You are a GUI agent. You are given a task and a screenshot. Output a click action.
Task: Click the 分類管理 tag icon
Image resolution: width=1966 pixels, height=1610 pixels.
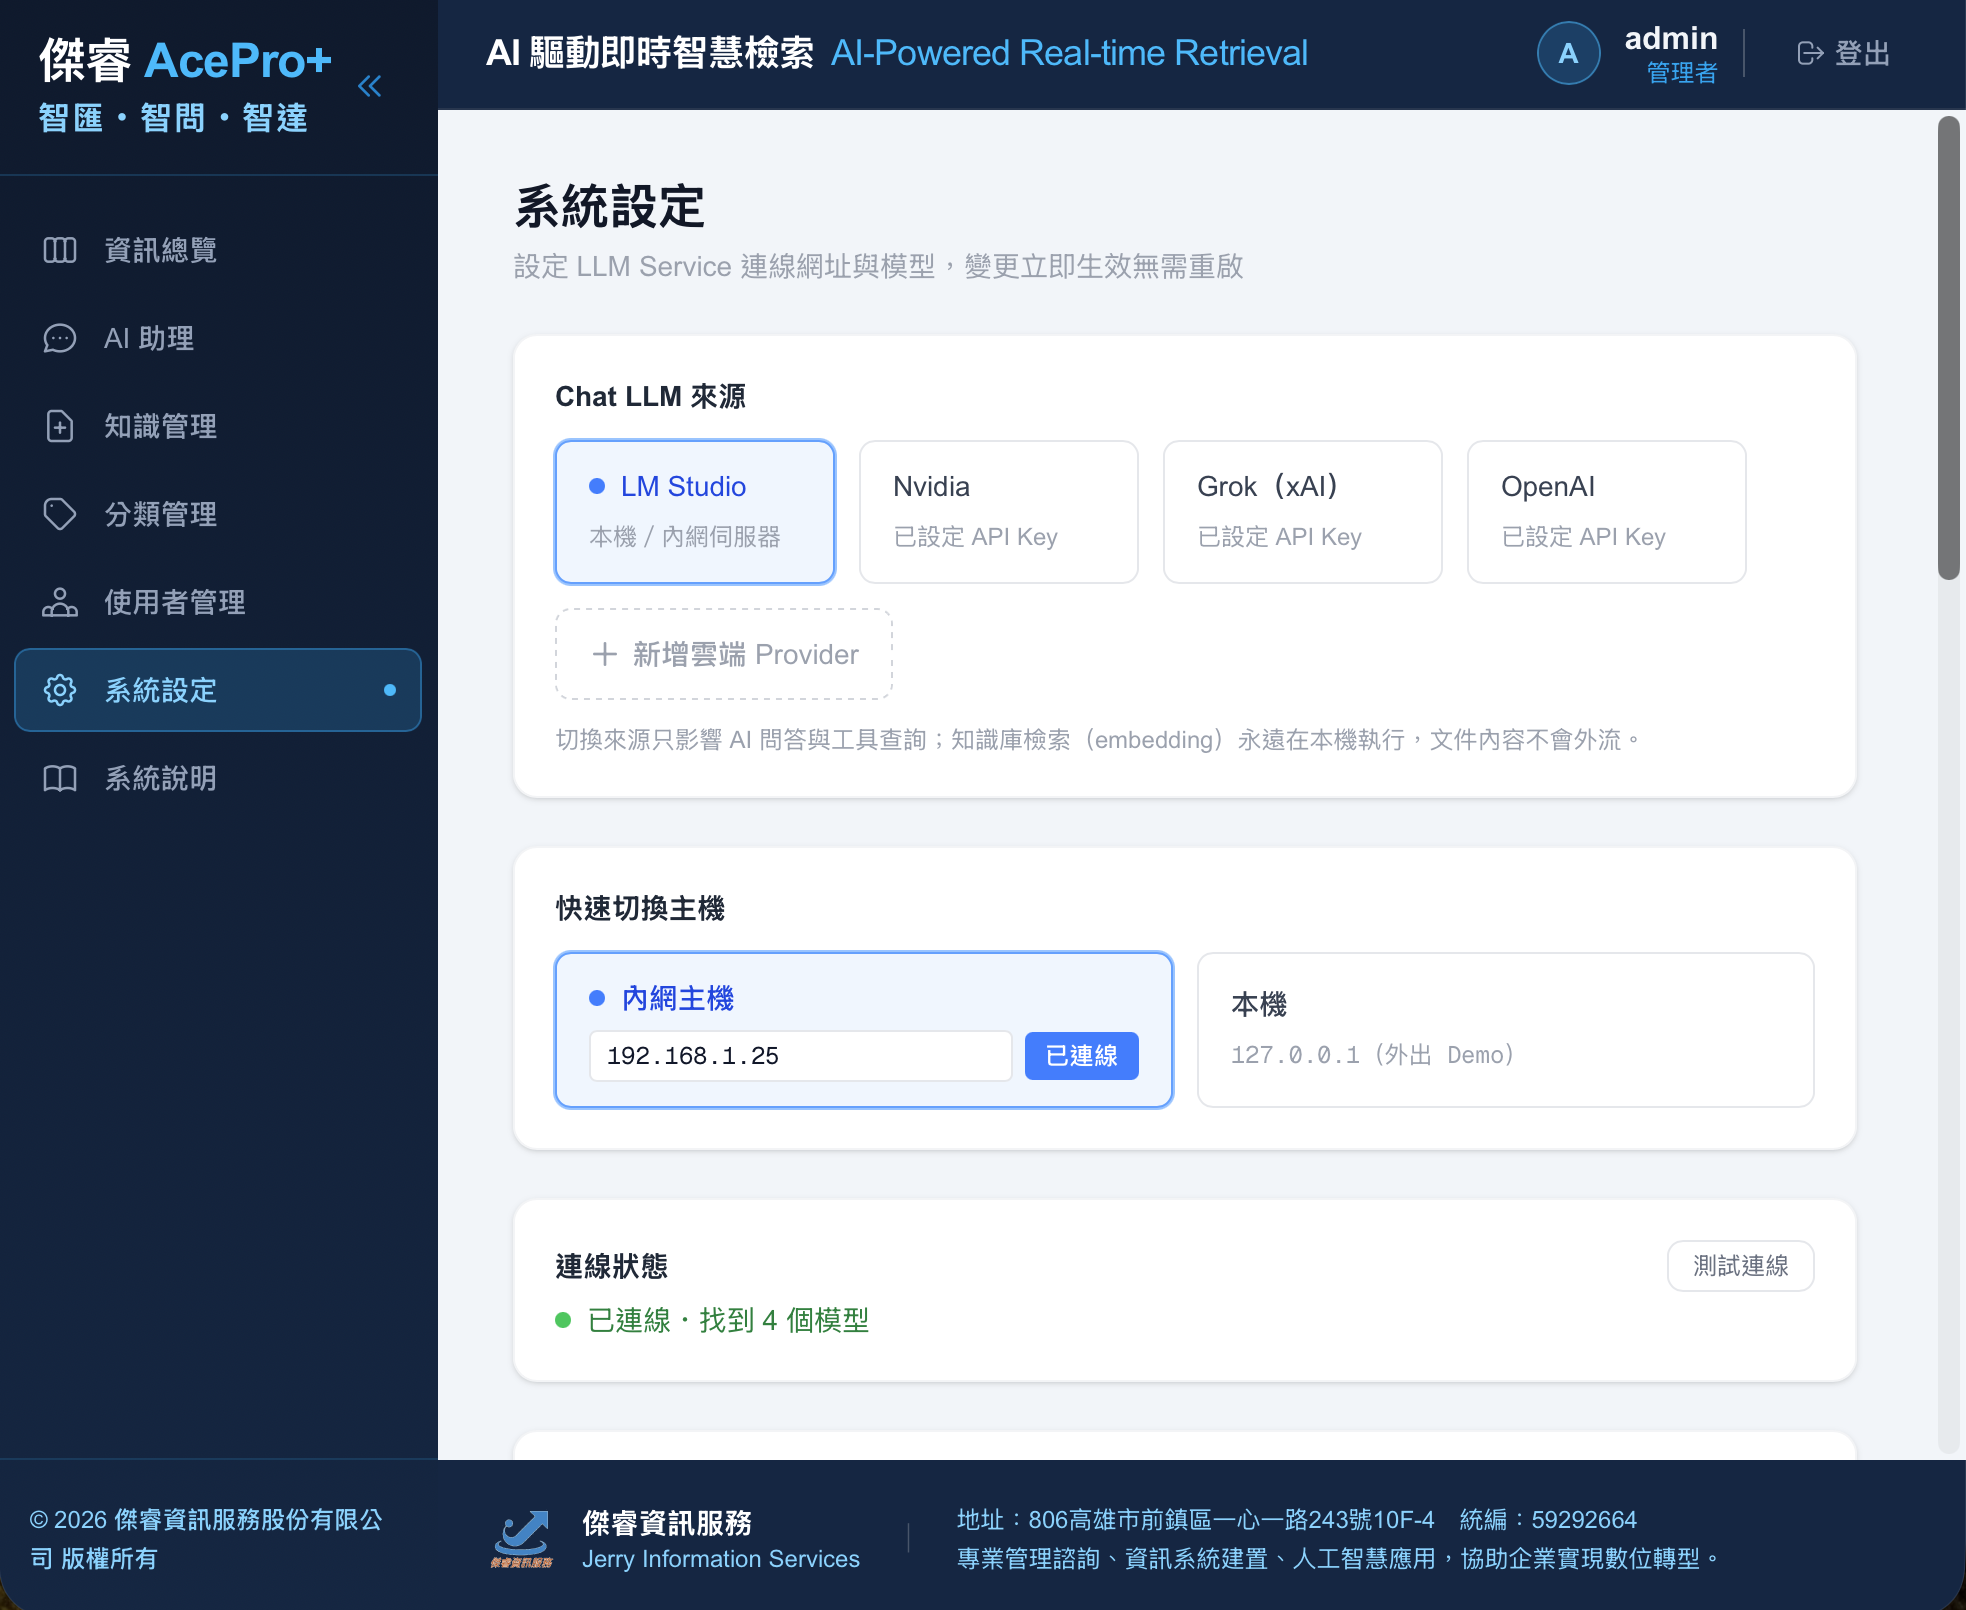click(60, 514)
